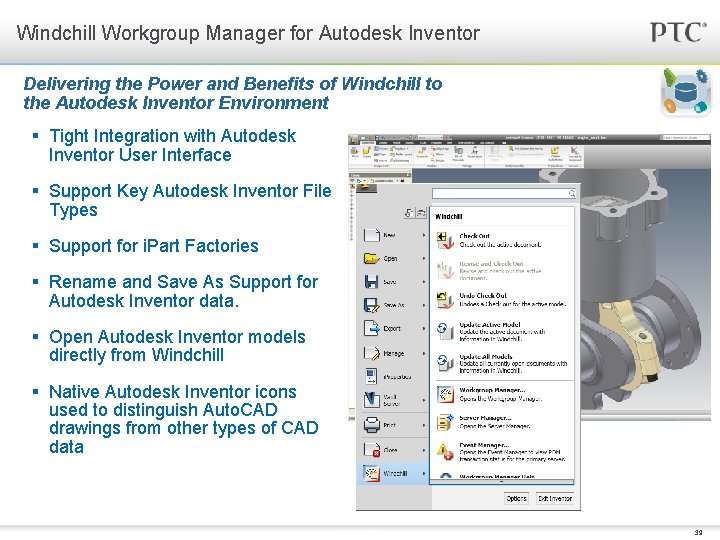Expand the Export submenu arrow

coord(424,328)
